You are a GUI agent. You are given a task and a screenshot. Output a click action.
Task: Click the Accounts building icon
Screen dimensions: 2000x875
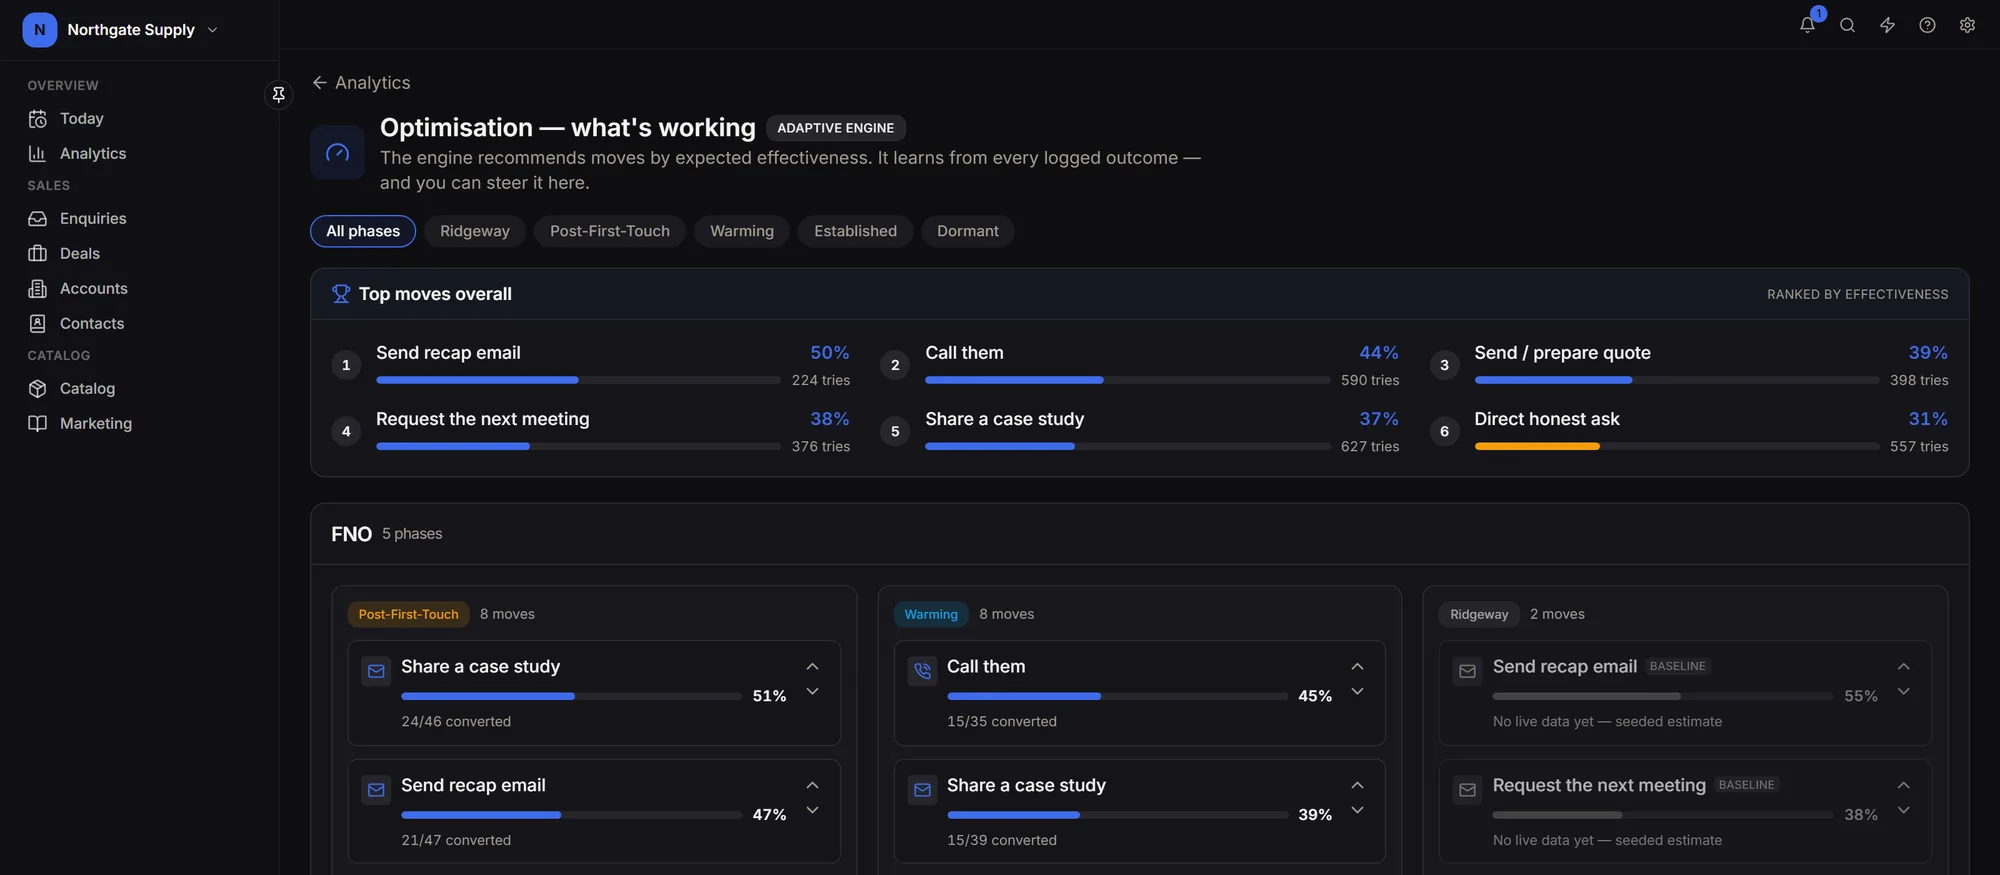38,289
